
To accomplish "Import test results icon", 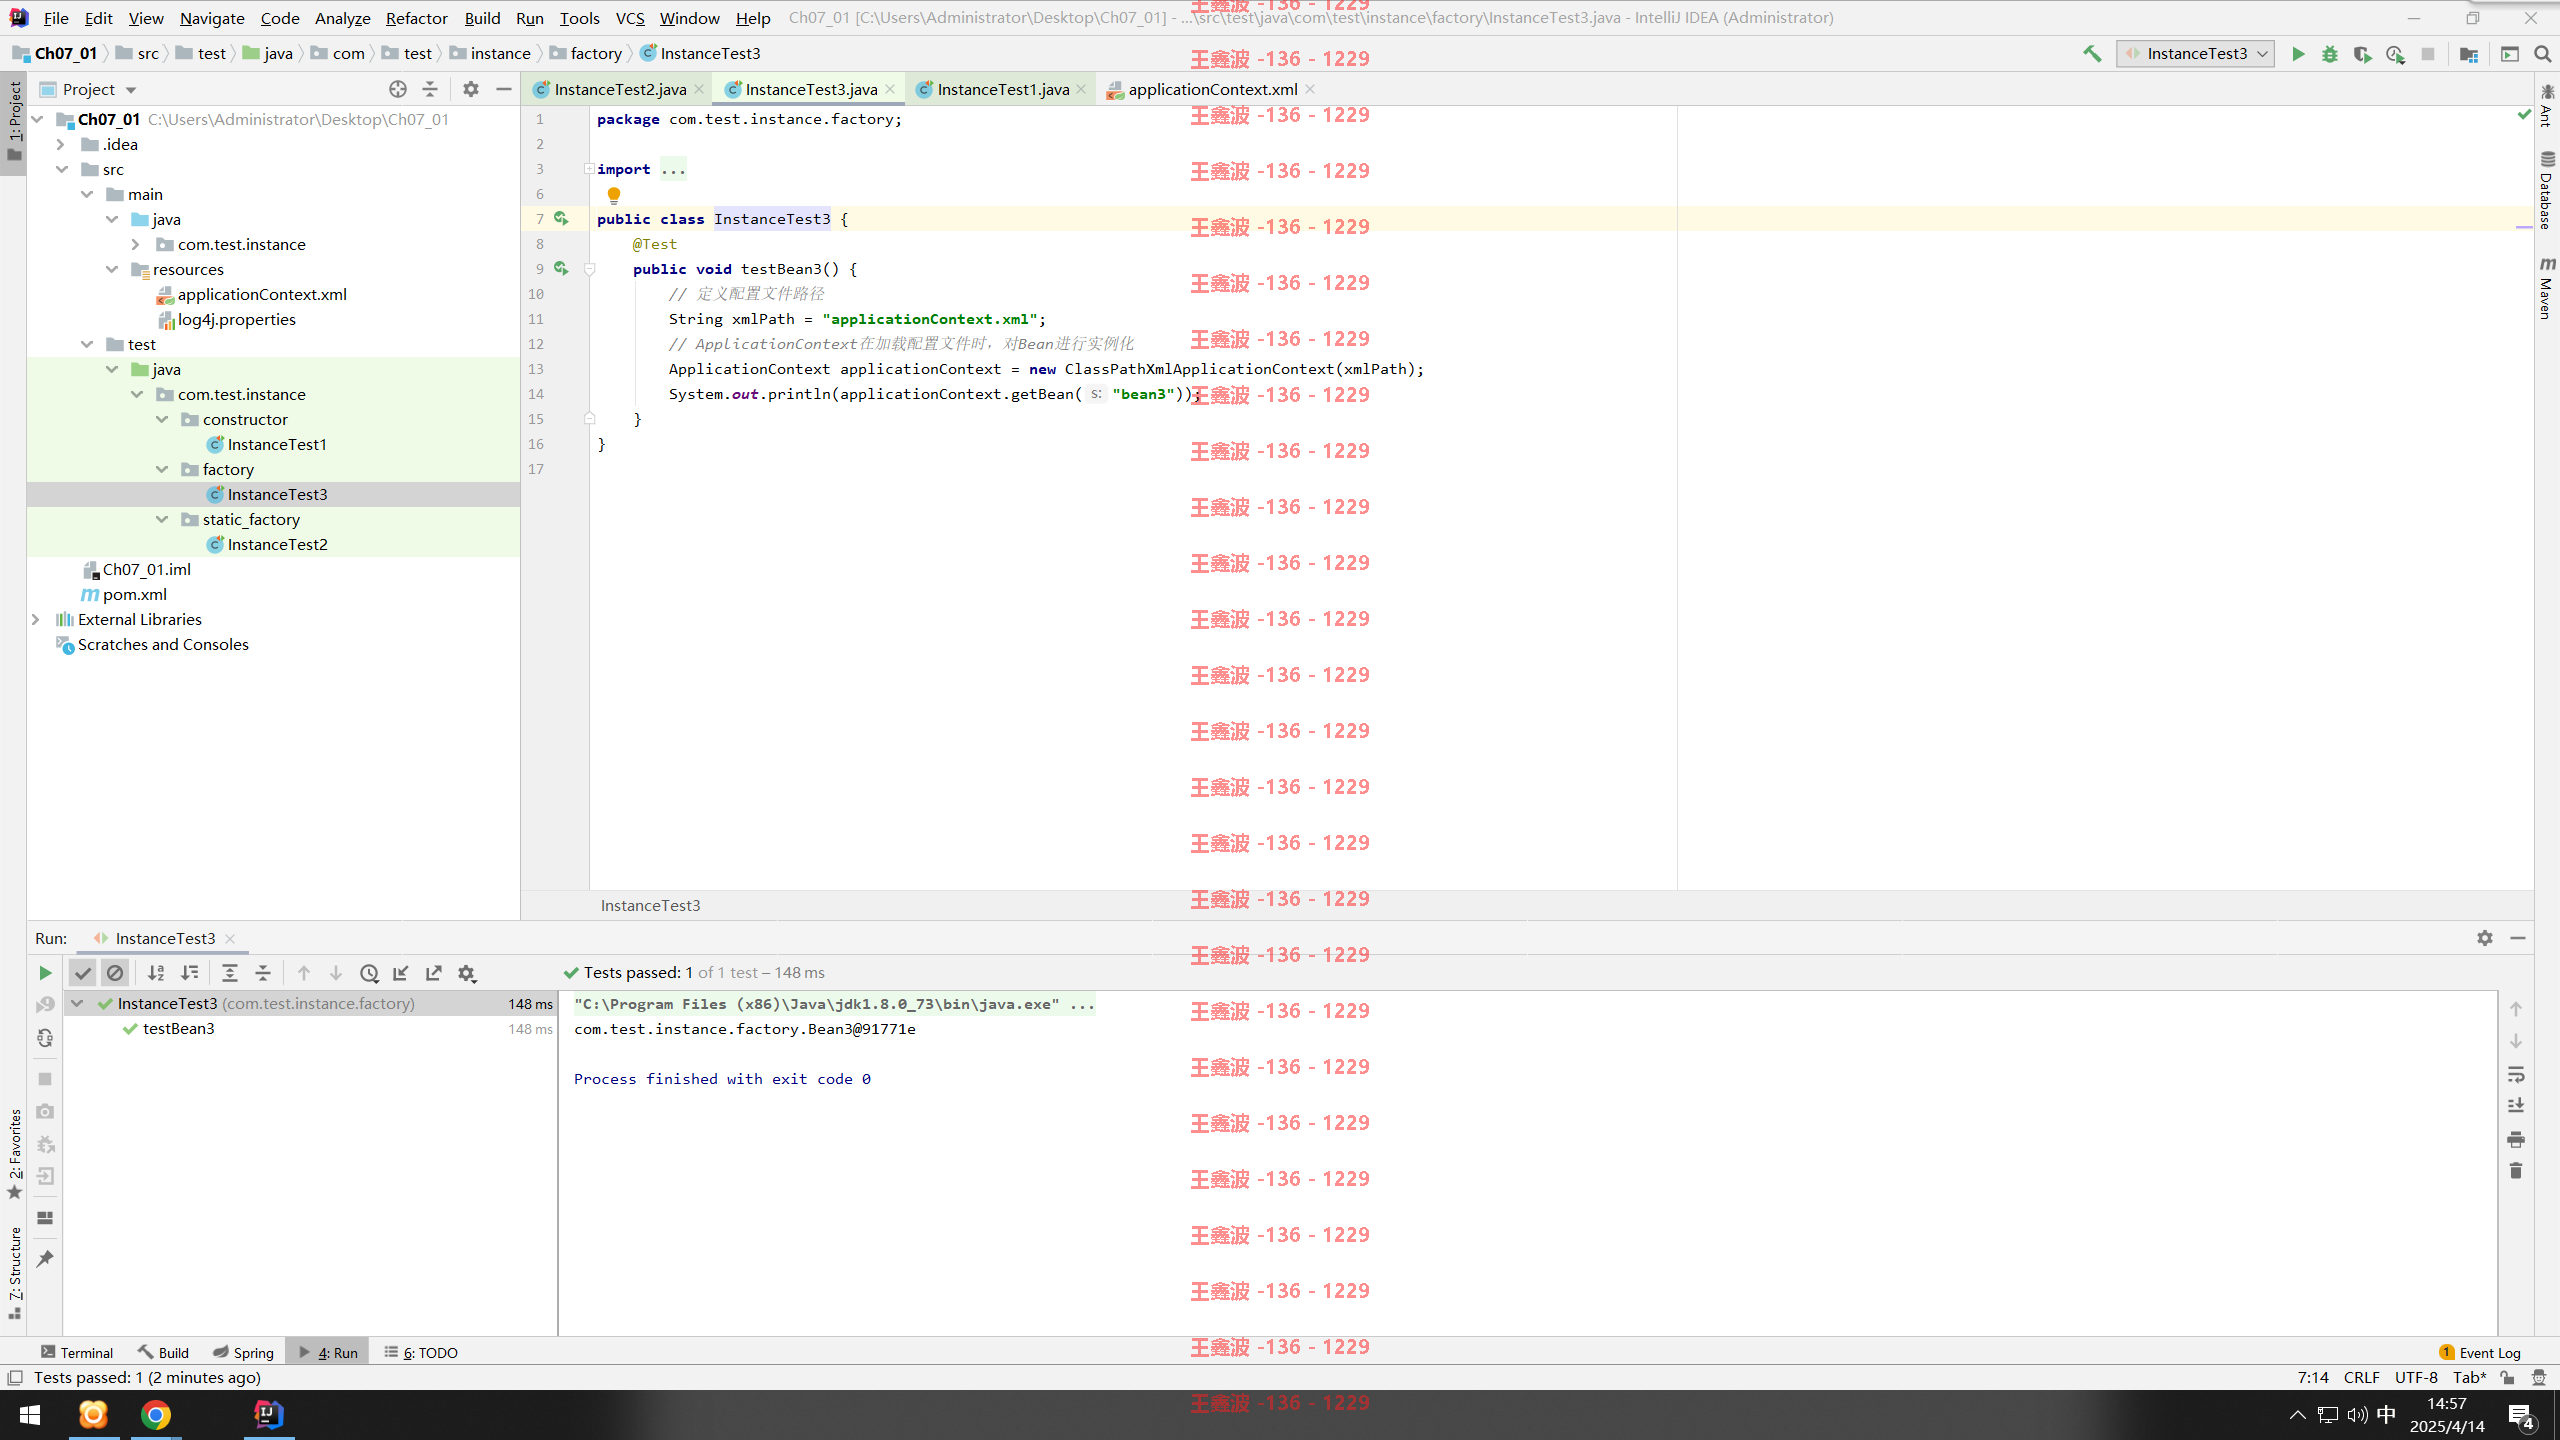I will tap(401, 973).
